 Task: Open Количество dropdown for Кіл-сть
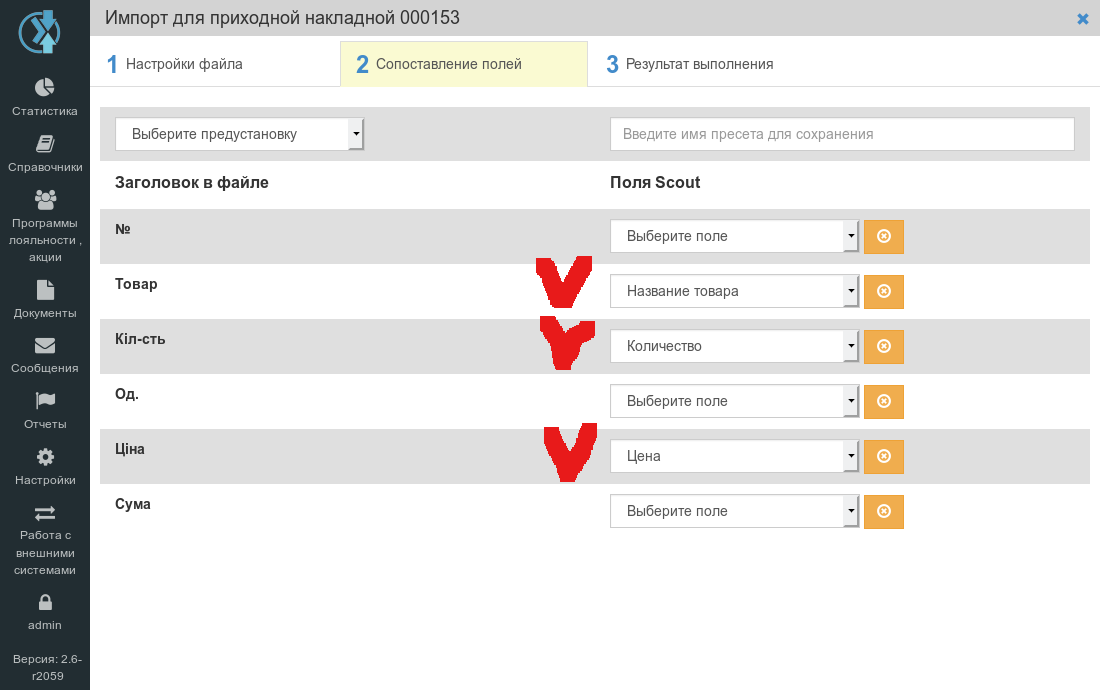734,346
